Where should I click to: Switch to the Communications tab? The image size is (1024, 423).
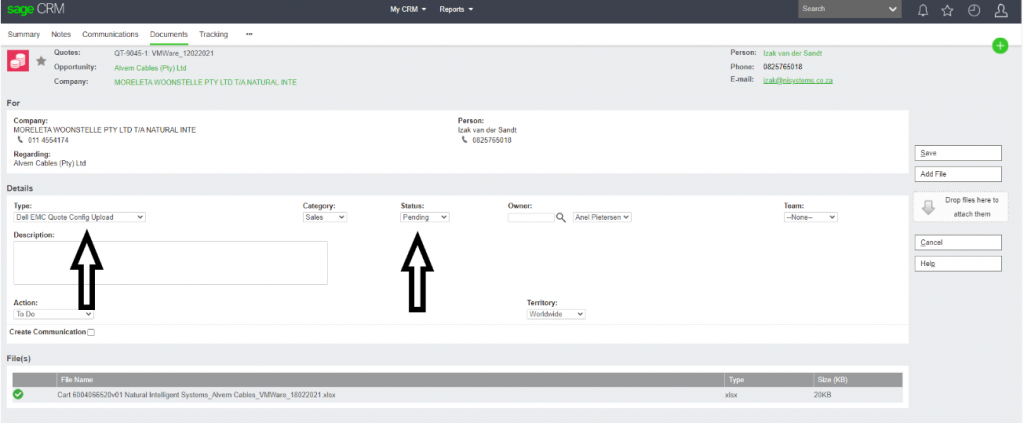(x=110, y=34)
